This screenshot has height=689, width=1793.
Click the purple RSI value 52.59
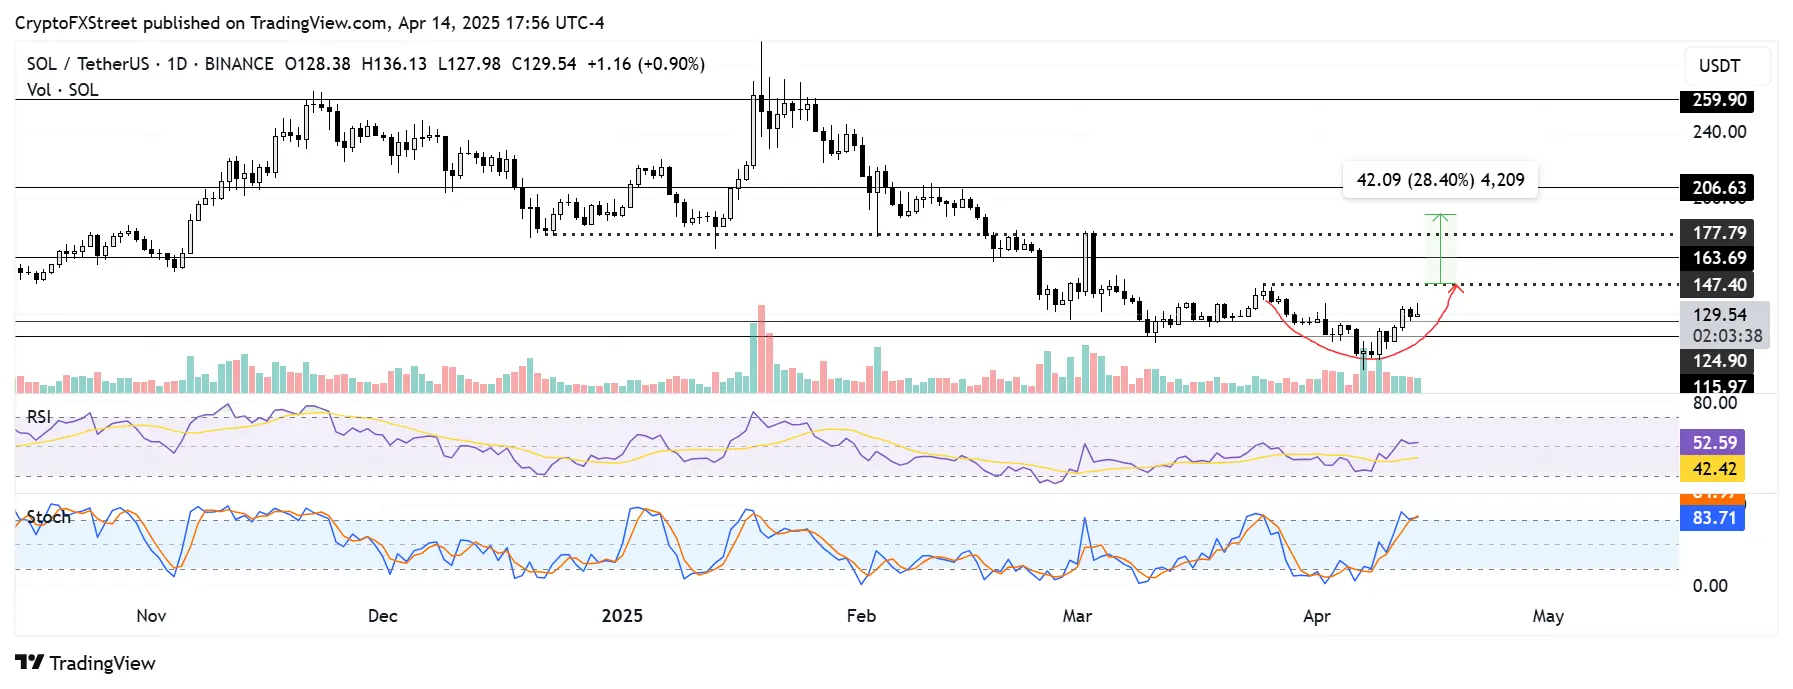[x=1713, y=442]
